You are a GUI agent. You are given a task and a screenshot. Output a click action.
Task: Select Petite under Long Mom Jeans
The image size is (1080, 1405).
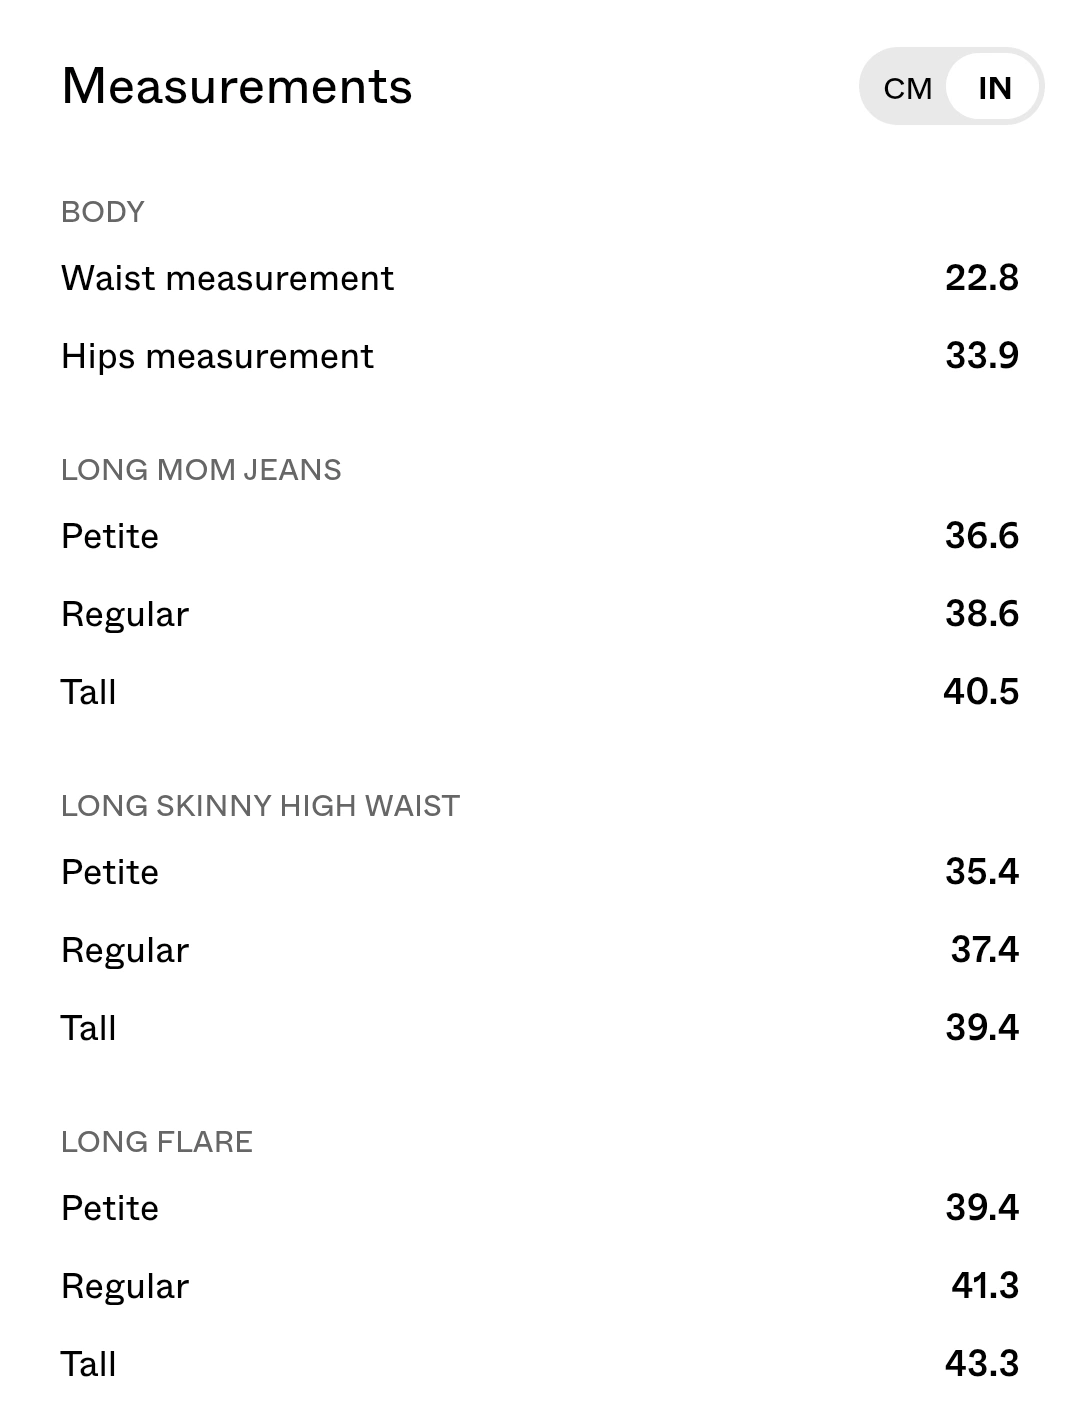pyautogui.click(x=540, y=536)
